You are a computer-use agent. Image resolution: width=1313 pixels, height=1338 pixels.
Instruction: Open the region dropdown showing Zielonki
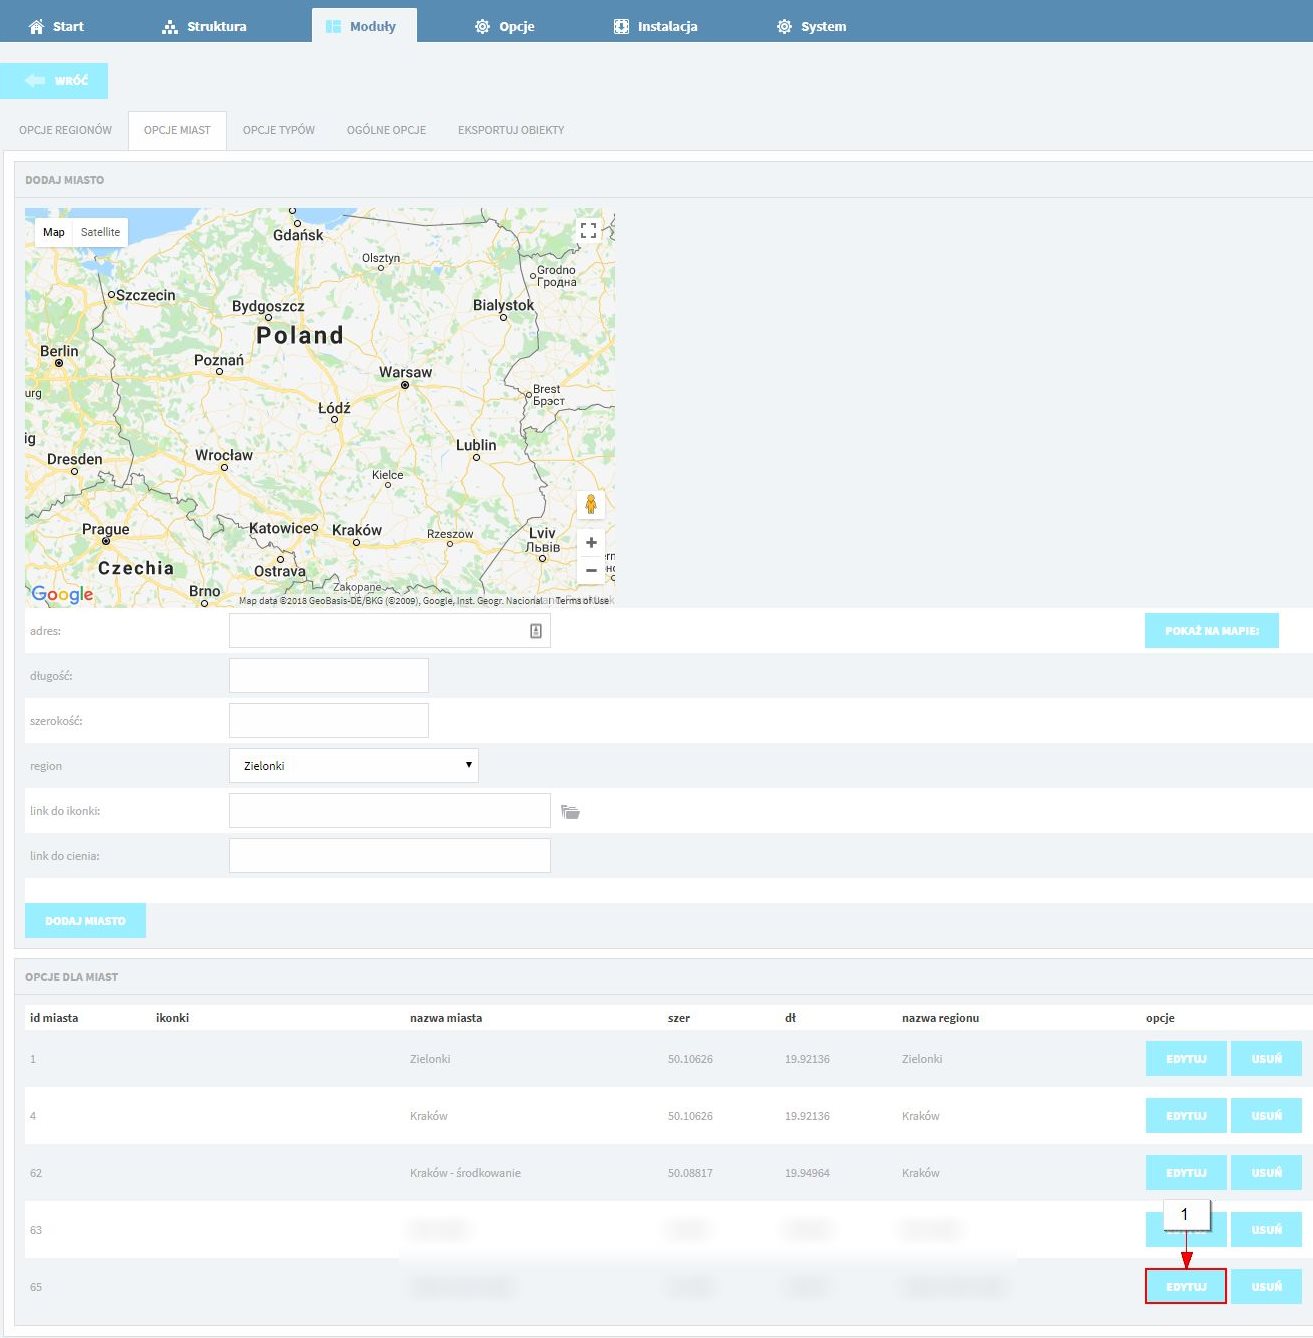354,766
